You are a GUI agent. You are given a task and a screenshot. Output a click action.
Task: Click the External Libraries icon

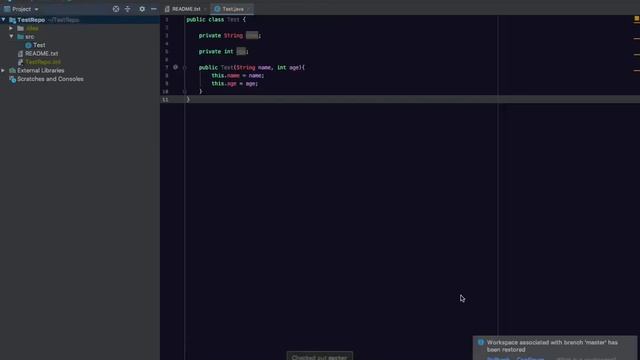point(13,71)
